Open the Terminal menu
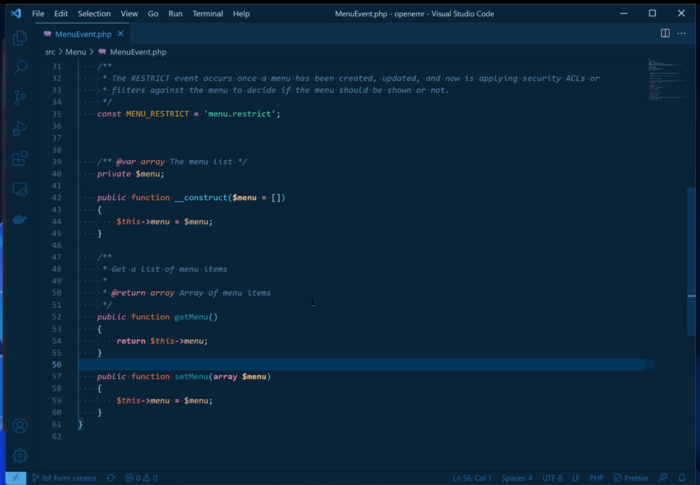The height and width of the screenshot is (485, 700). point(208,14)
